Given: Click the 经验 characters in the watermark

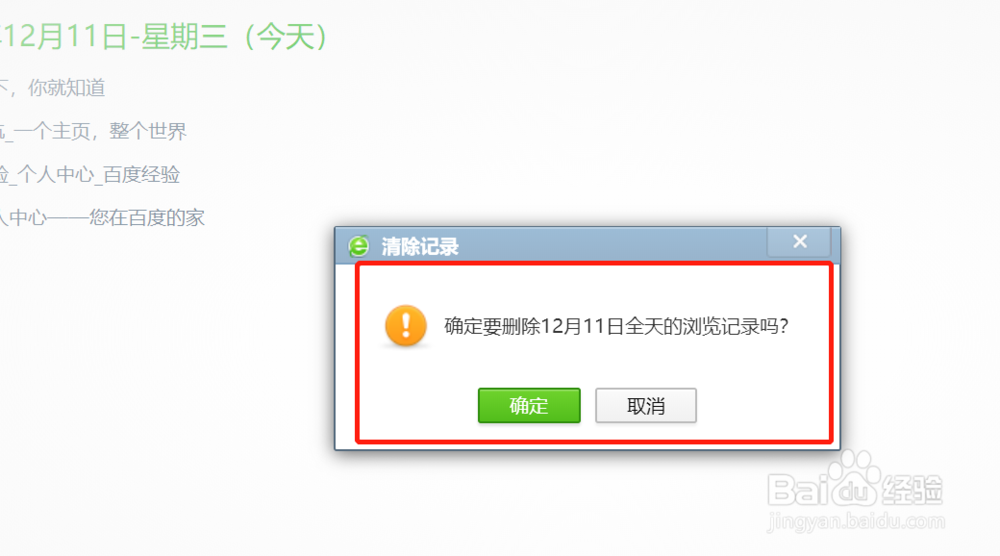Looking at the screenshot, I should tap(913, 490).
